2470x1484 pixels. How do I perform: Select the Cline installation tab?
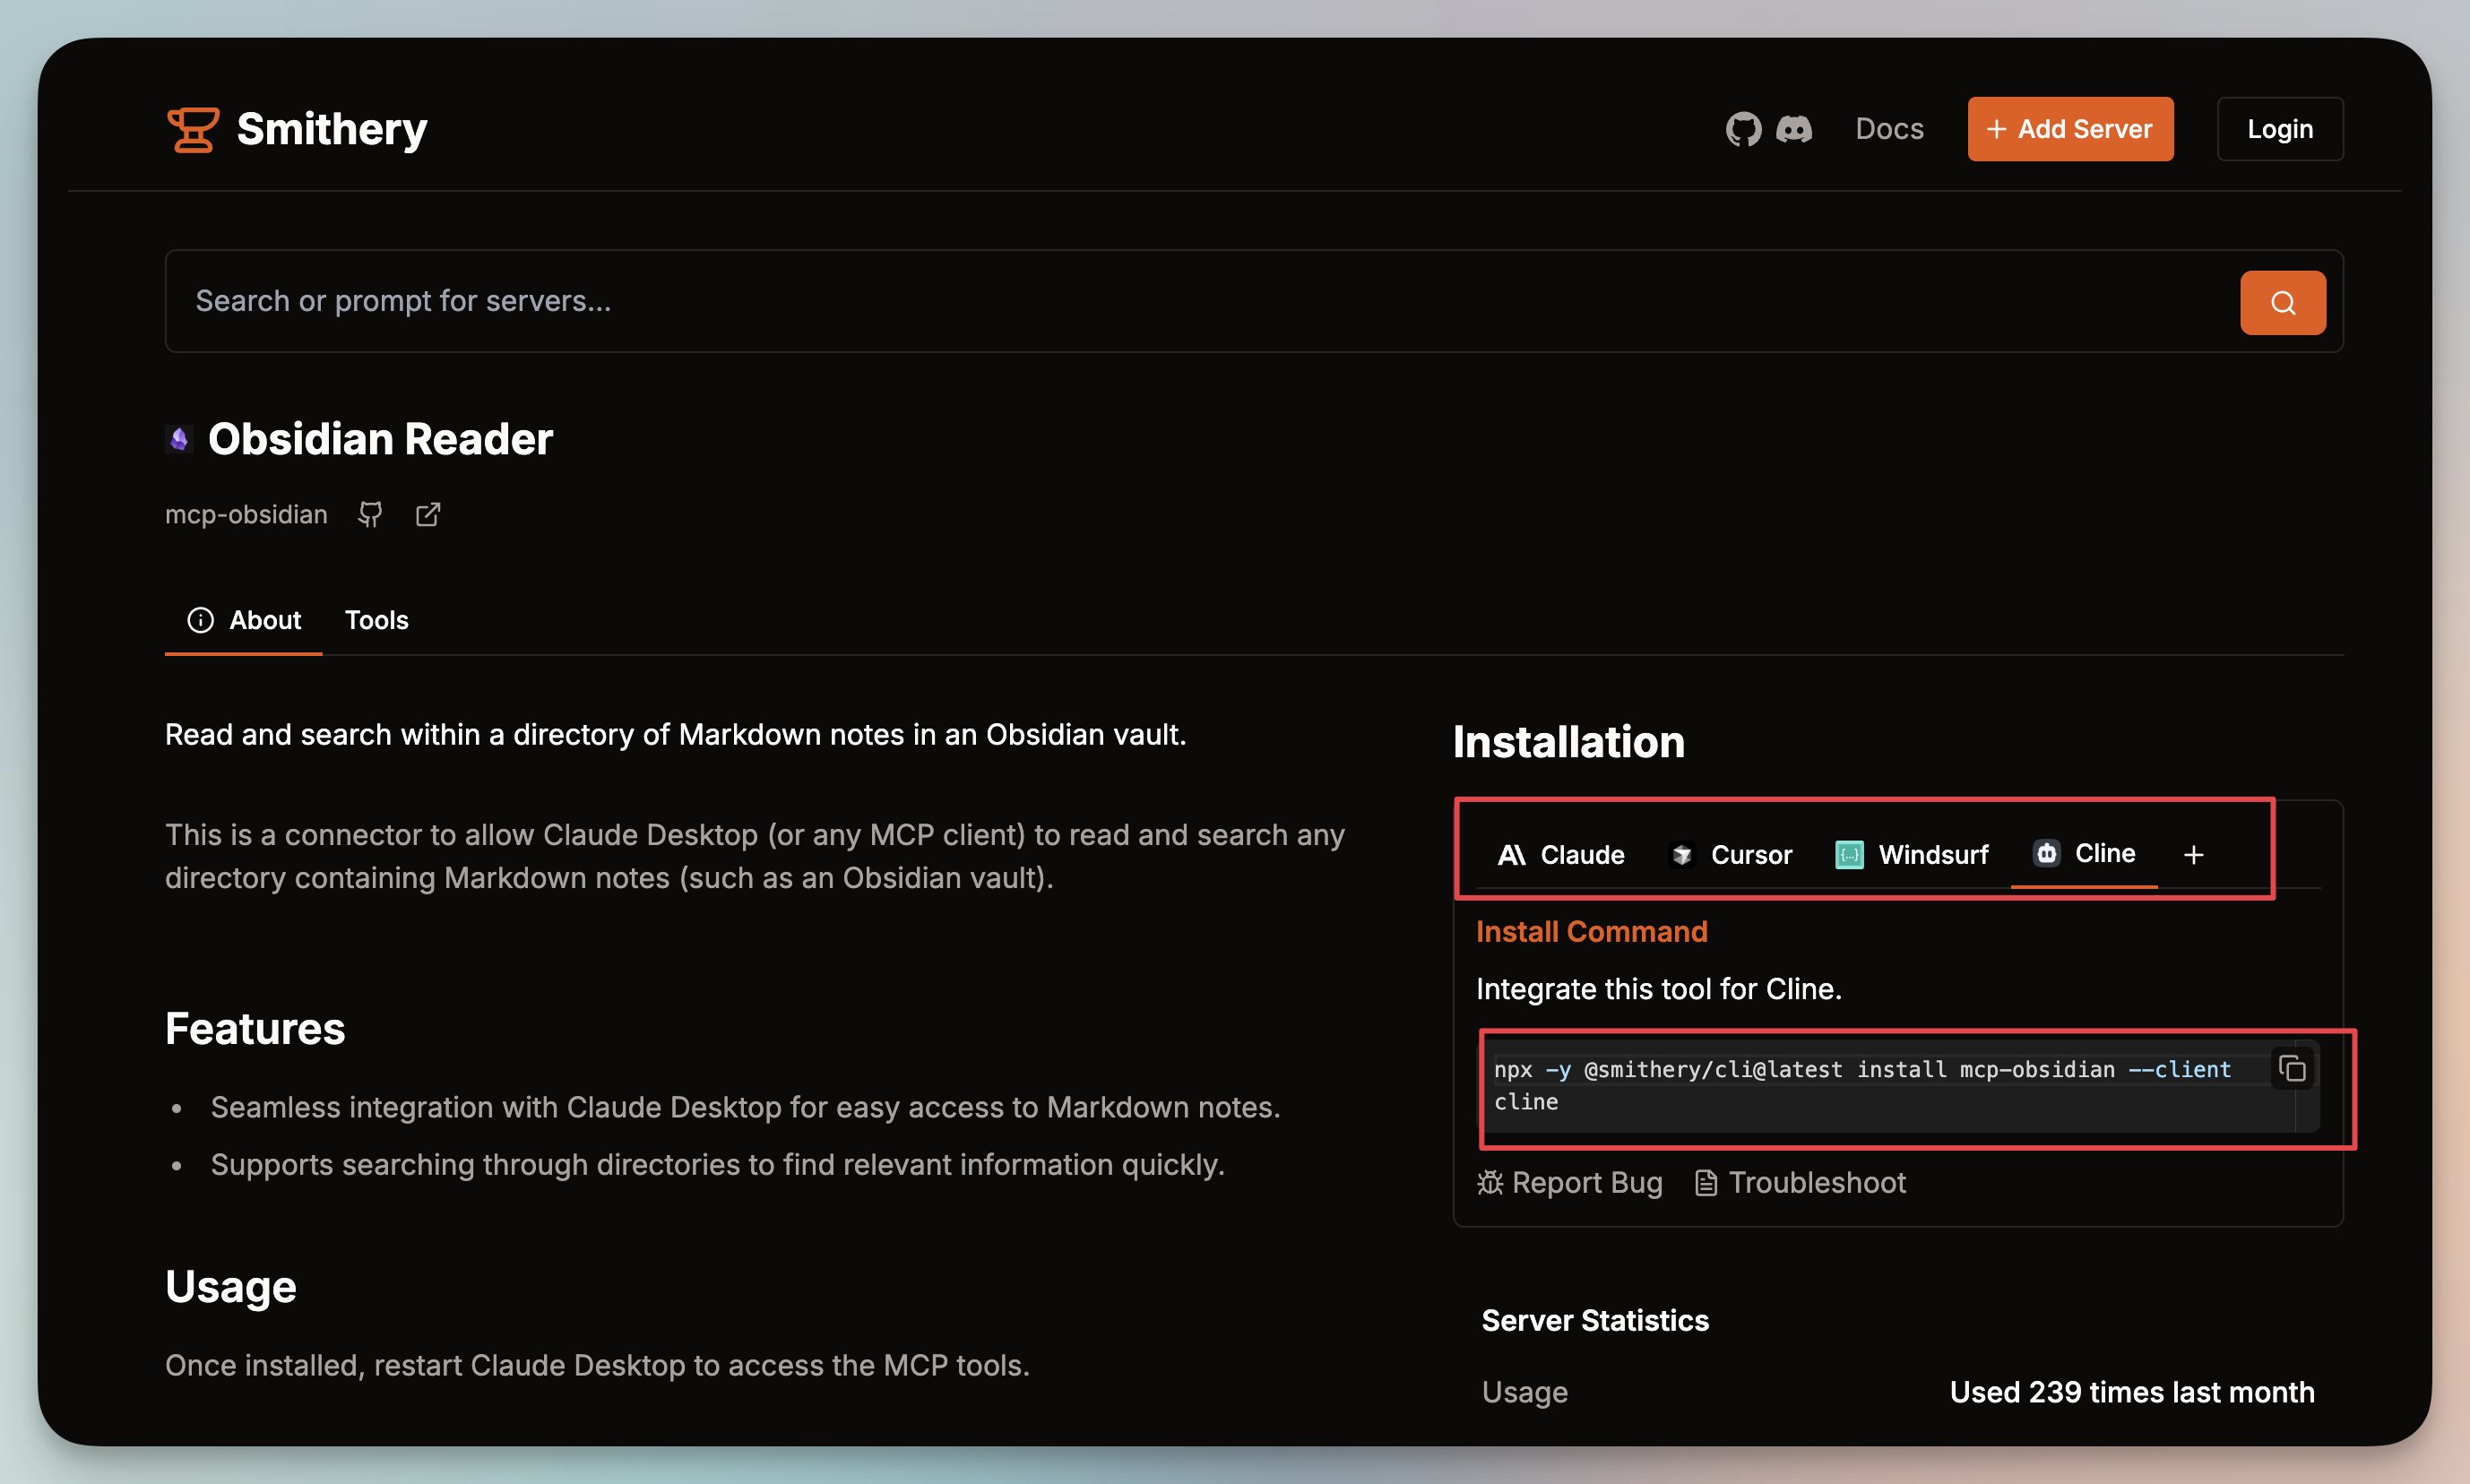[2084, 853]
